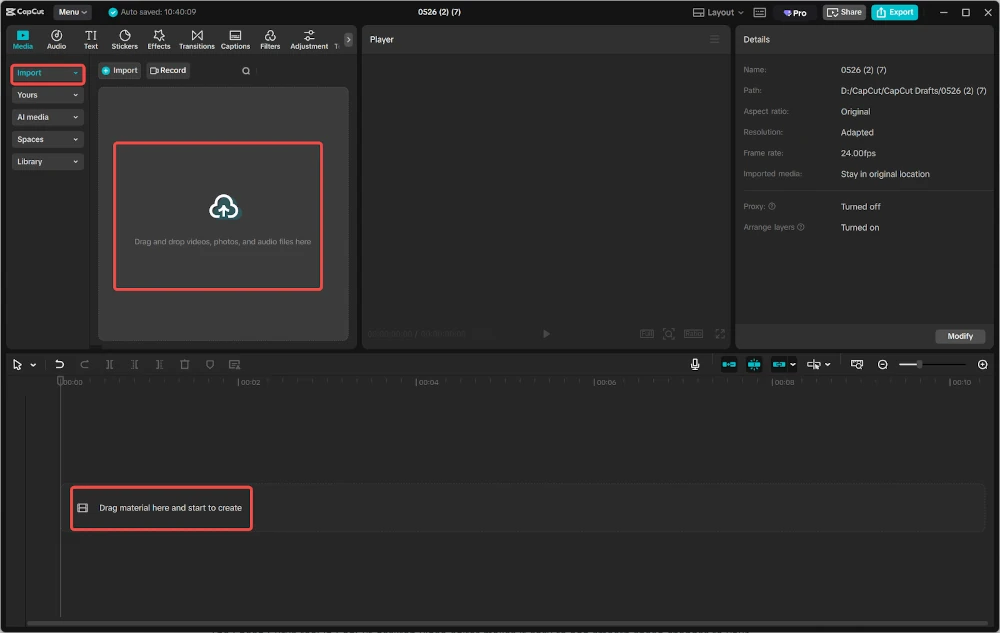1000x633 pixels.
Task: Toggle full quality preview icon
Action: (647, 334)
